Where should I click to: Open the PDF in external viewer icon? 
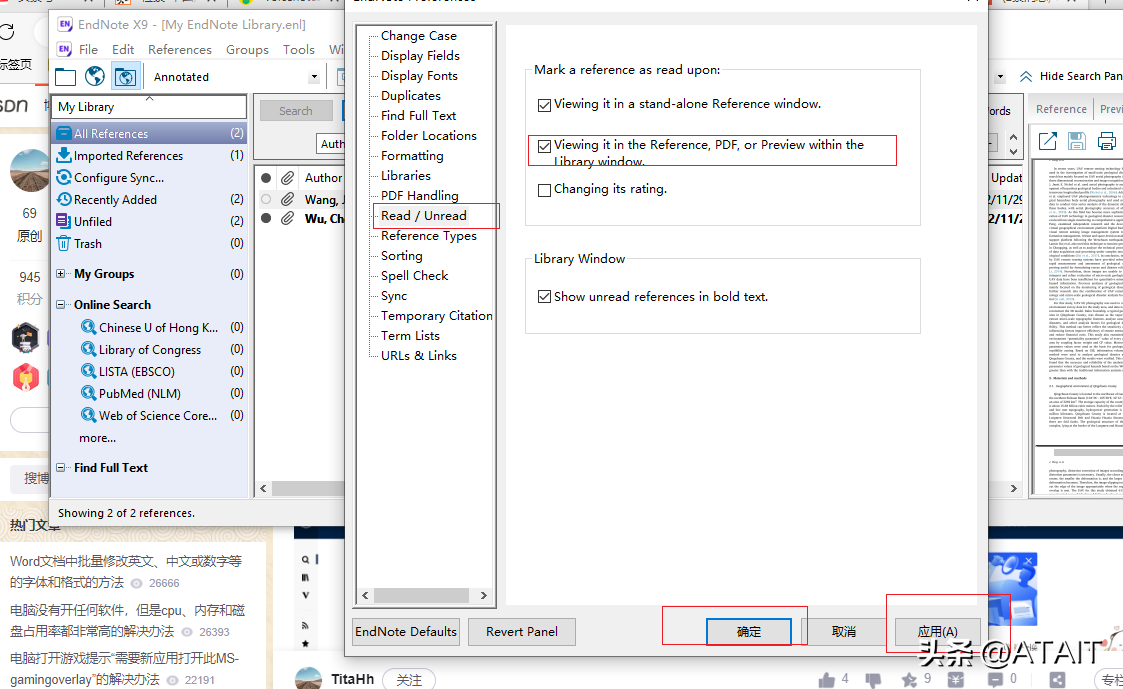click(x=1047, y=141)
